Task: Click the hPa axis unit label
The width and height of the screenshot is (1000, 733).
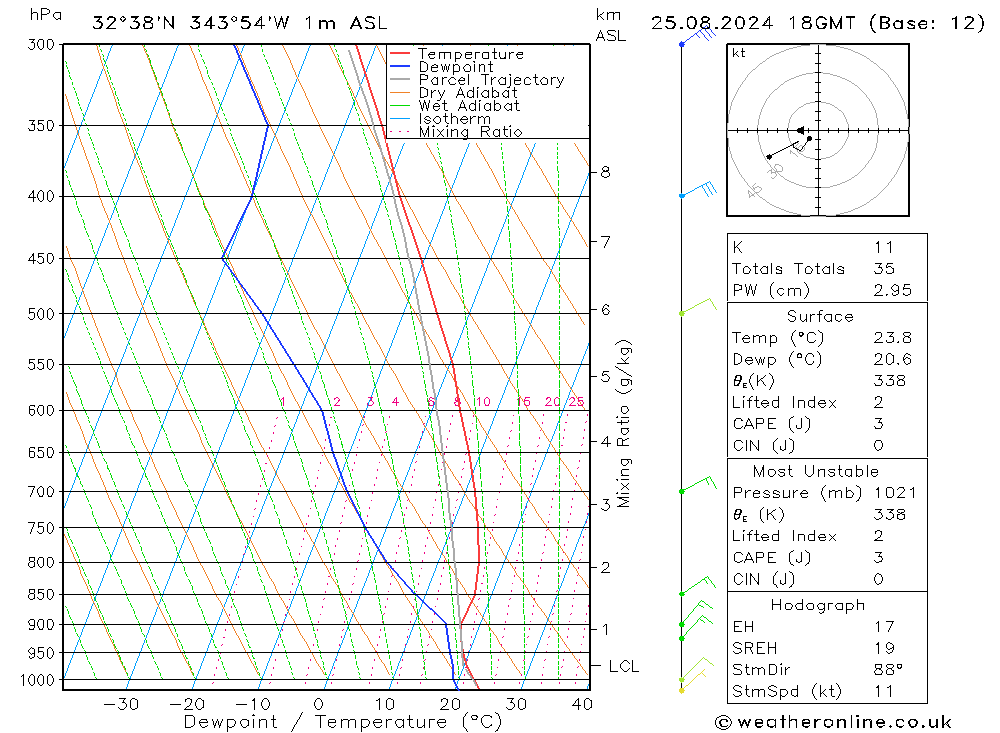Action: pyautogui.click(x=46, y=15)
